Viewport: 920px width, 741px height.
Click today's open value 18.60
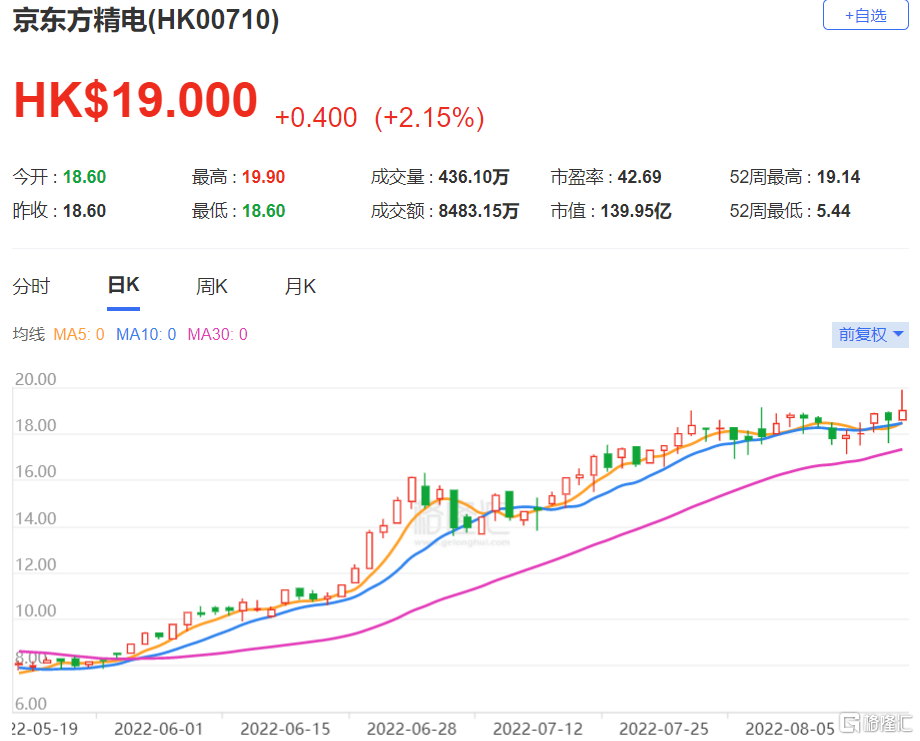point(84,177)
